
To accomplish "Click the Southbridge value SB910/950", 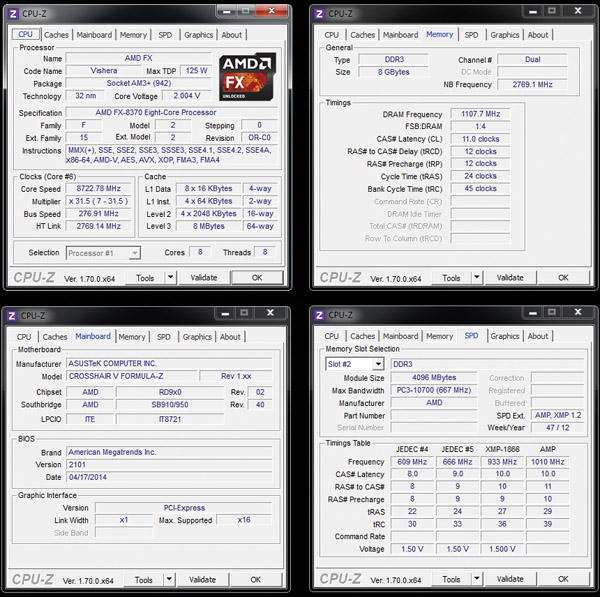I will tap(170, 405).
